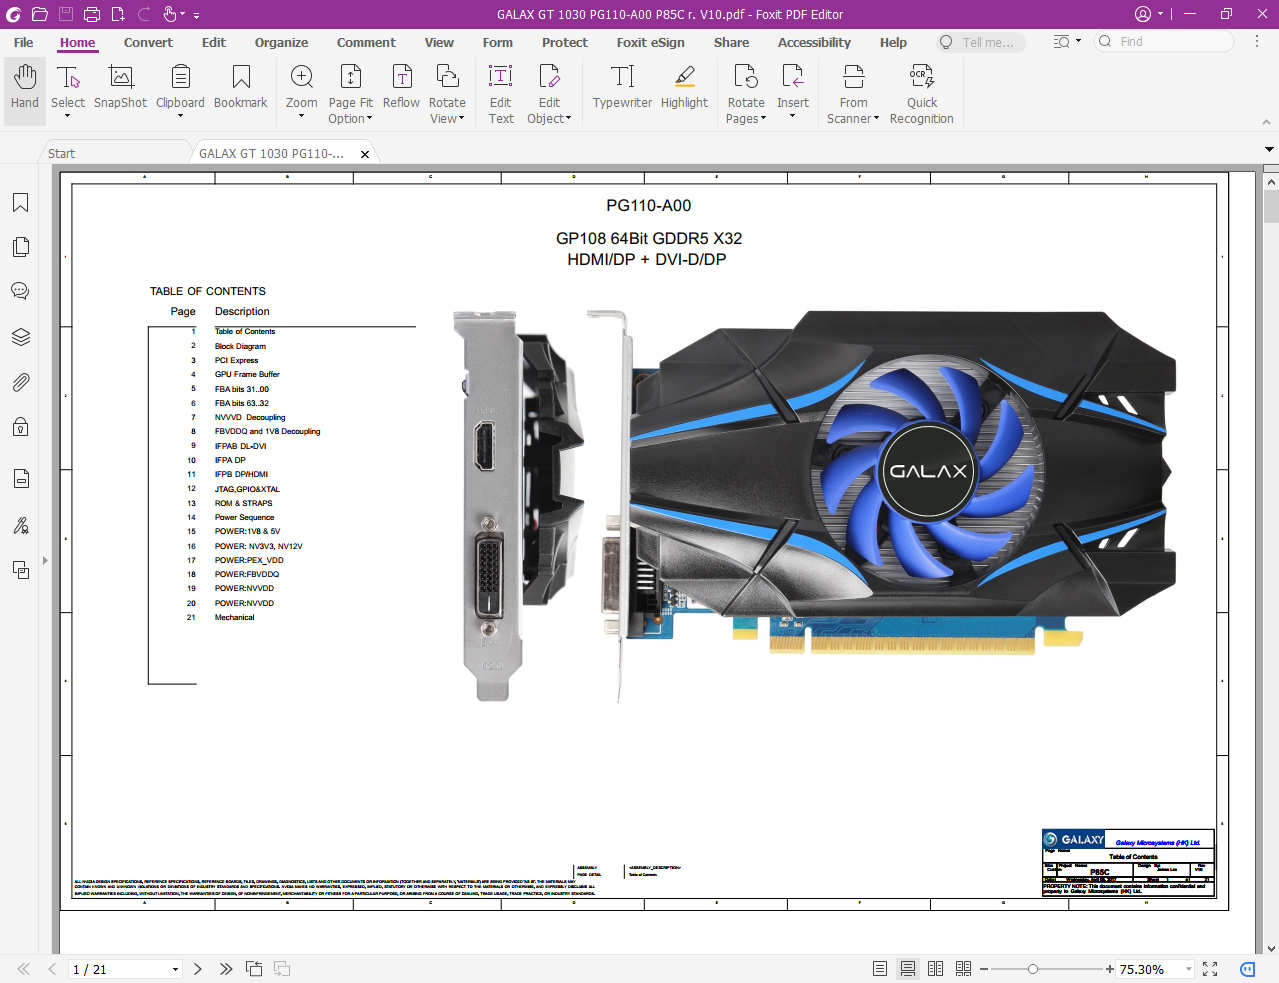Go to next page arrow

tap(198, 969)
